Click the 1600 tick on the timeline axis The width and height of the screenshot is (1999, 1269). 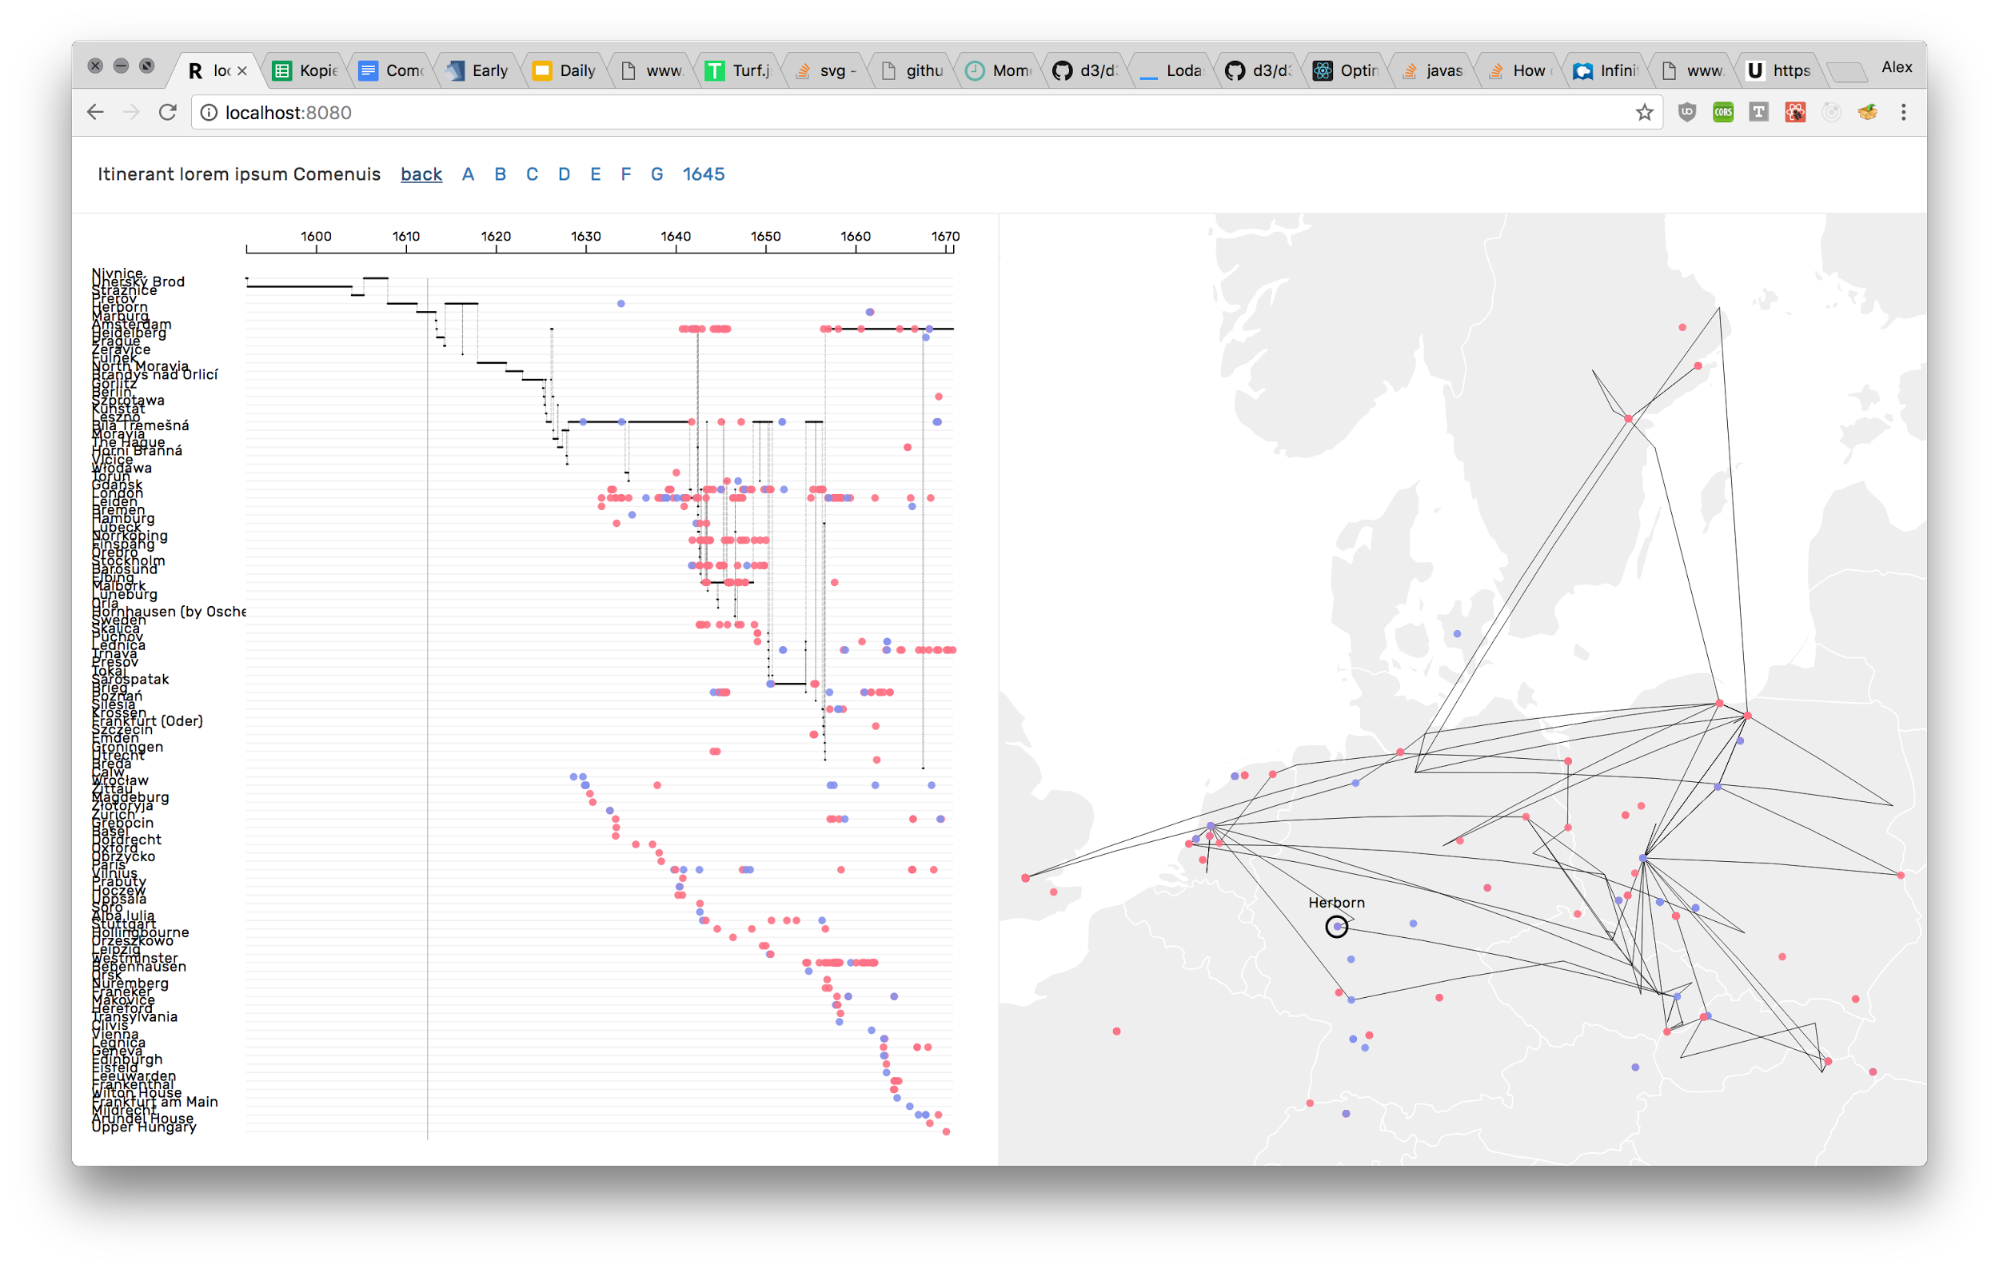point(316,237)
